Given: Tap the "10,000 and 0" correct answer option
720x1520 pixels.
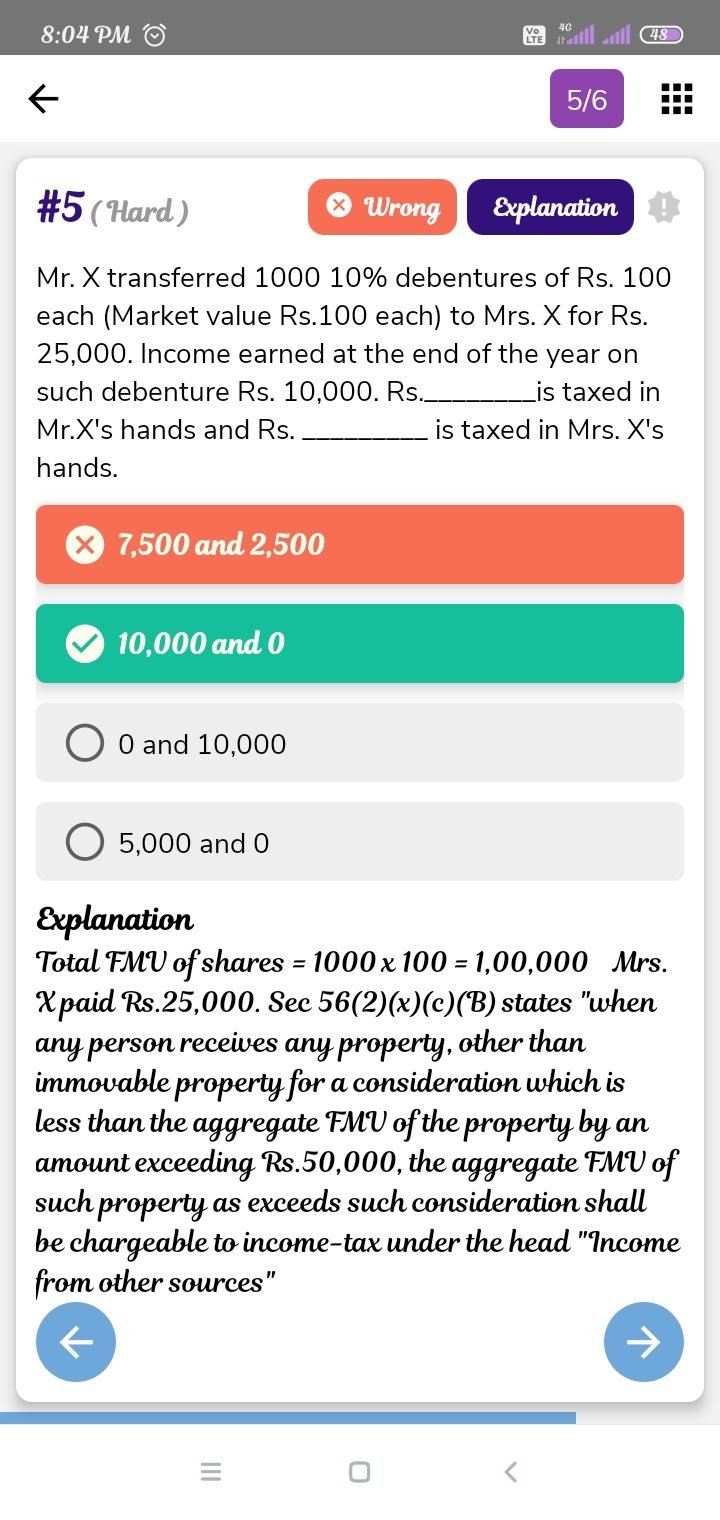Looking at the screenshot, I should tap(360, 643).
